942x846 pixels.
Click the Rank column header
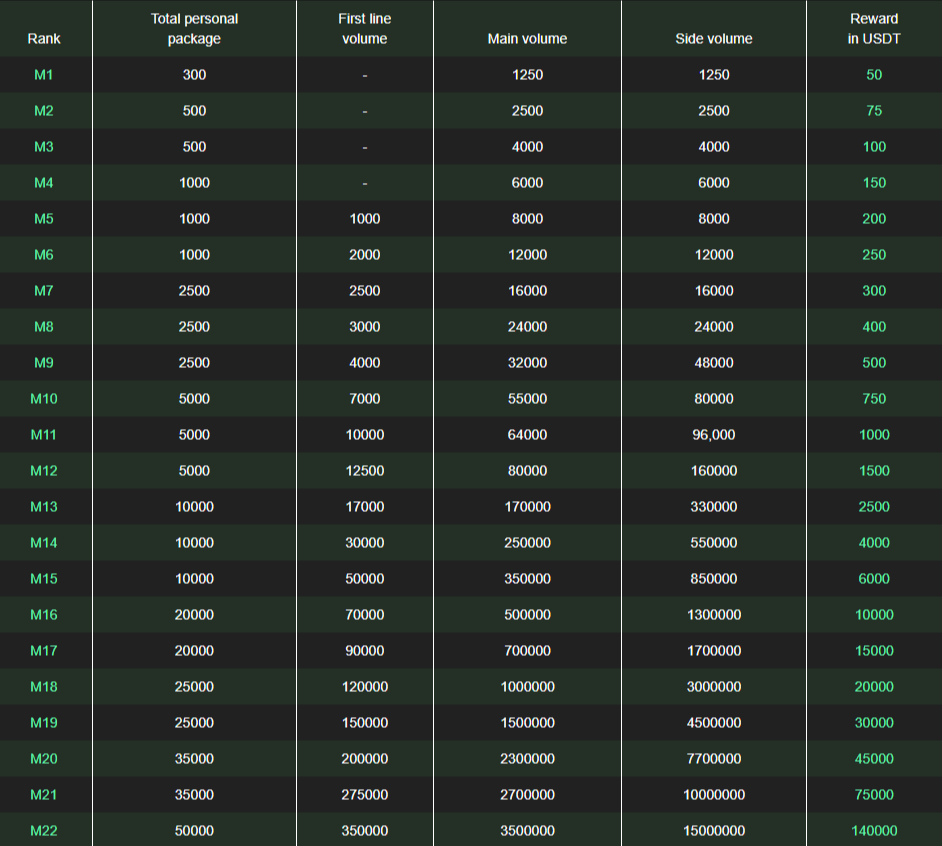[44, 39]
